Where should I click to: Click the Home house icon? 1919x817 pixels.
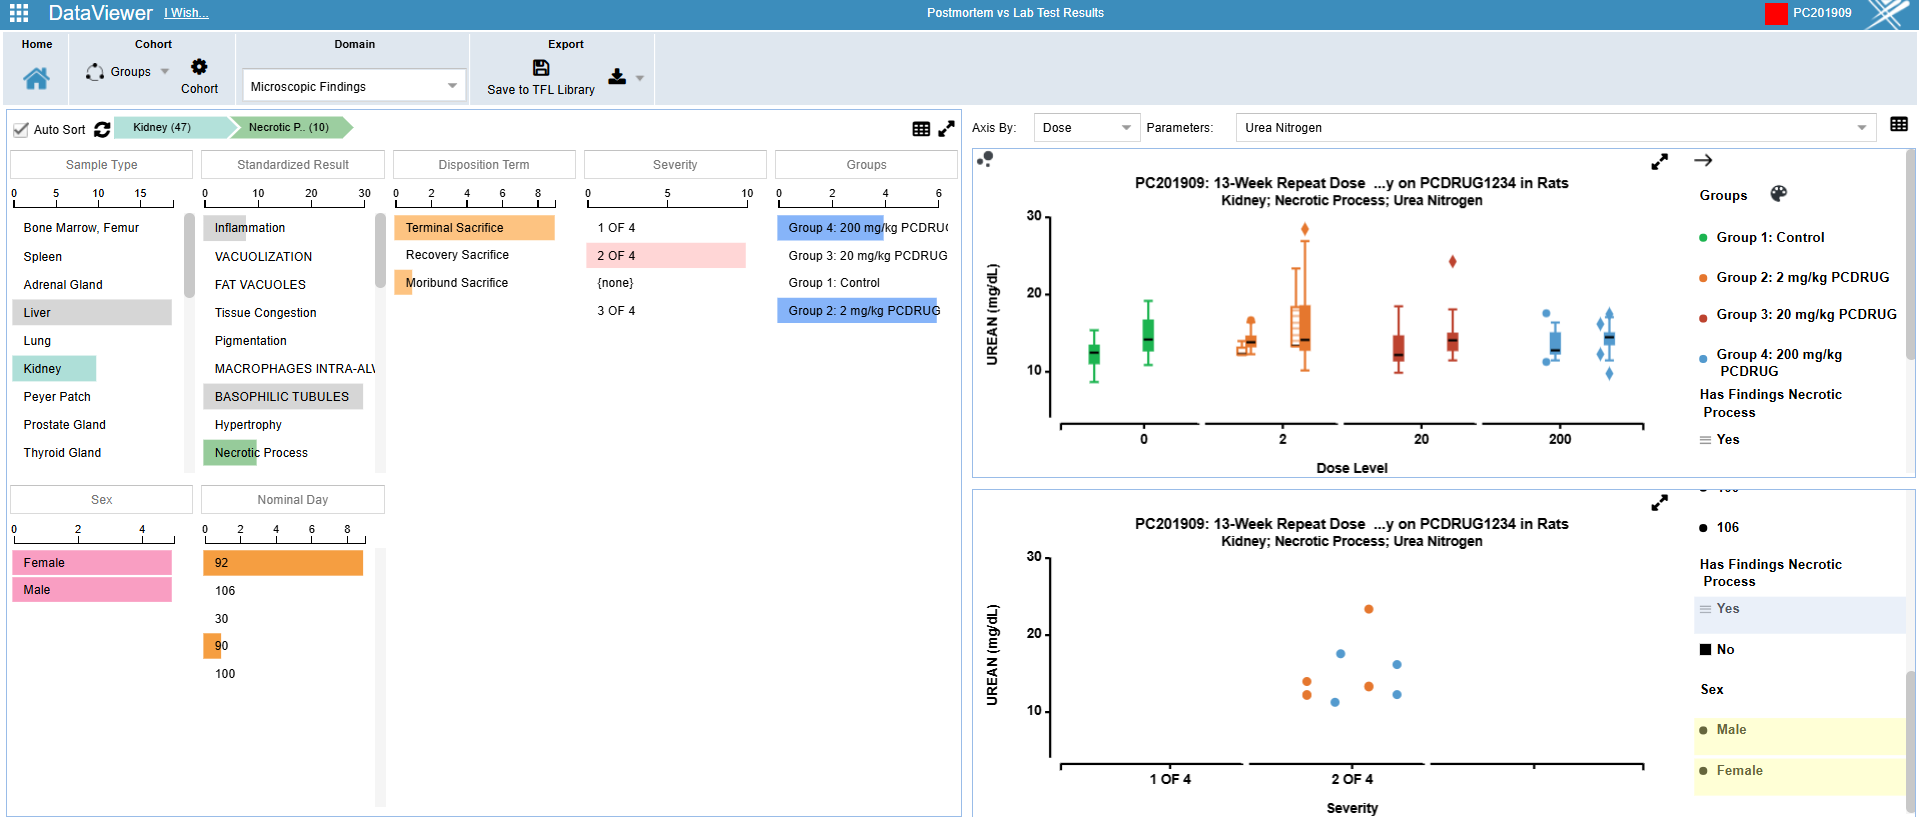pos(37,79)
